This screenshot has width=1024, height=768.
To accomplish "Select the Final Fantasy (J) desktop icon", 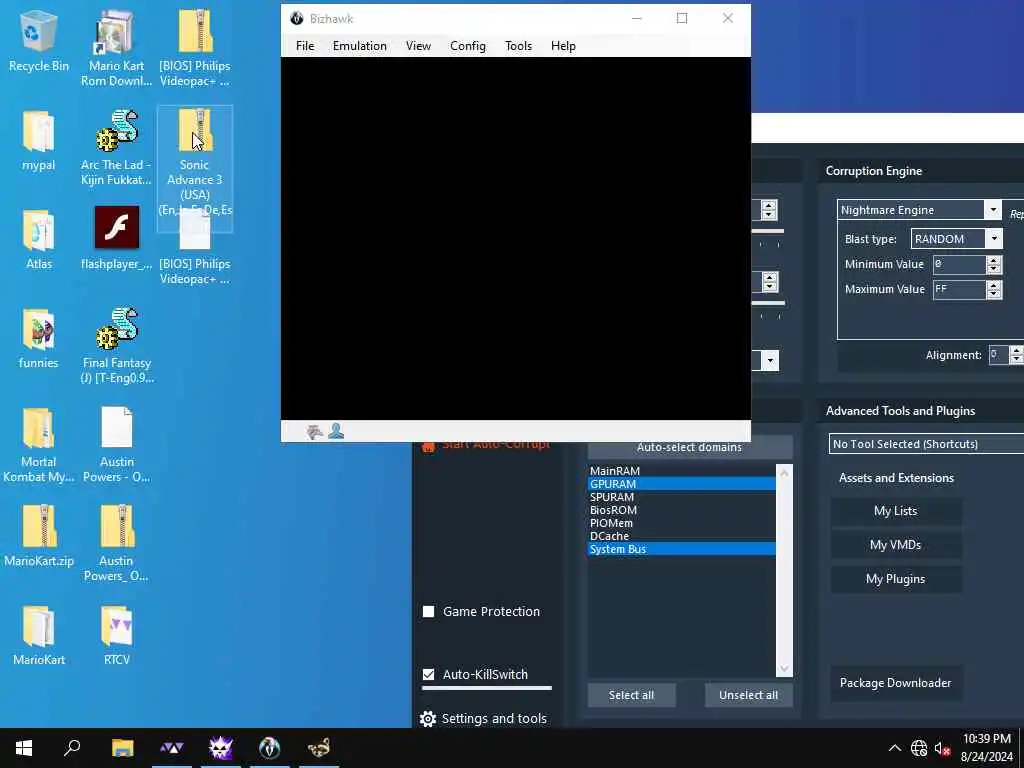I will pos(116,345).
